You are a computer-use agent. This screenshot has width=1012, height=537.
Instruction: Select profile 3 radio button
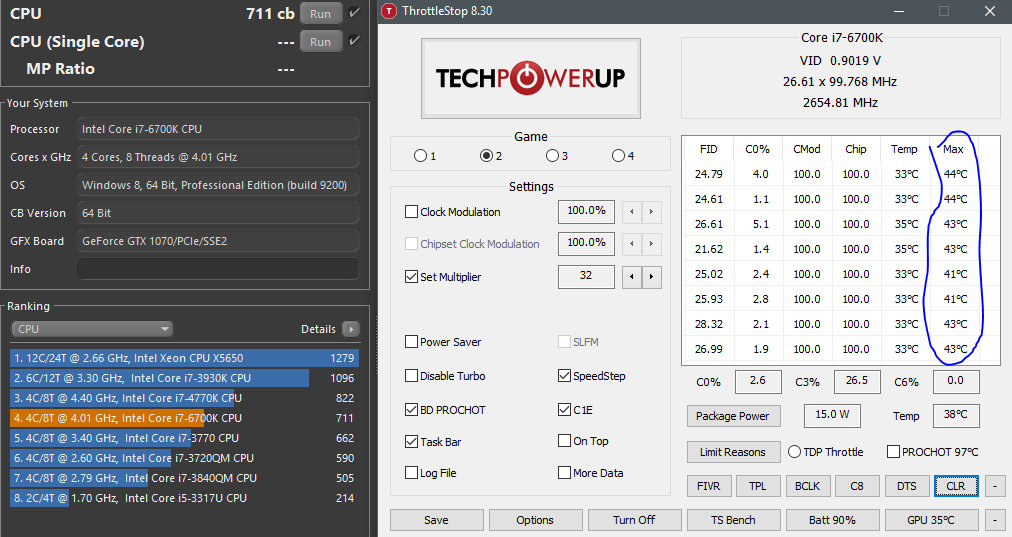(552, 156)
